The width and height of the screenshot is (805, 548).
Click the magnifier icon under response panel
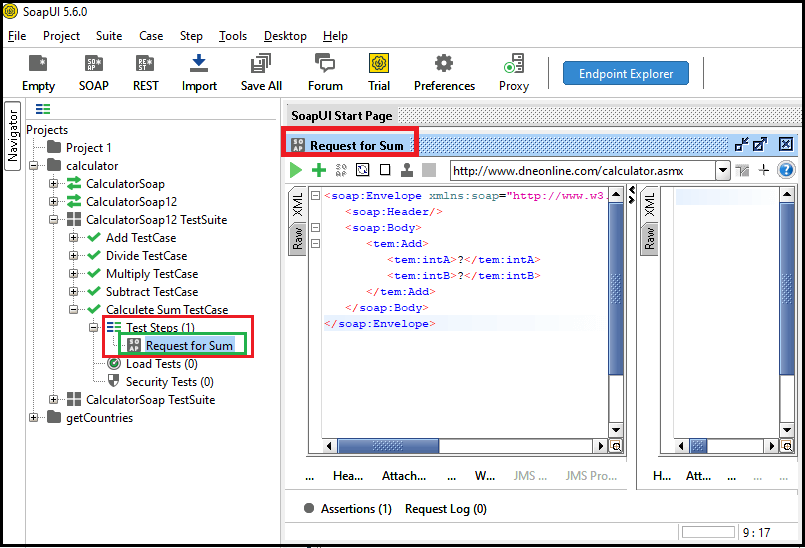(x=787, y=446)
